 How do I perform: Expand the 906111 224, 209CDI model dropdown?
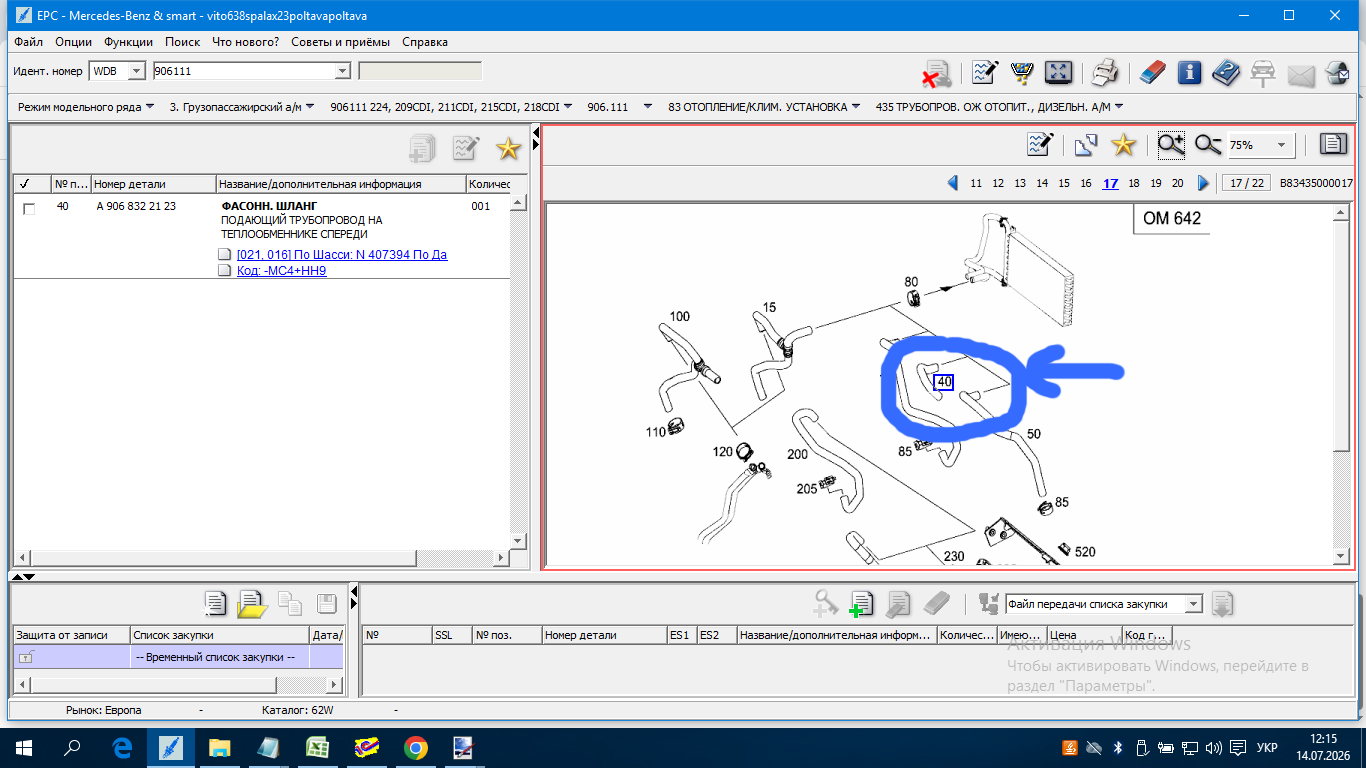coord(569,107)
